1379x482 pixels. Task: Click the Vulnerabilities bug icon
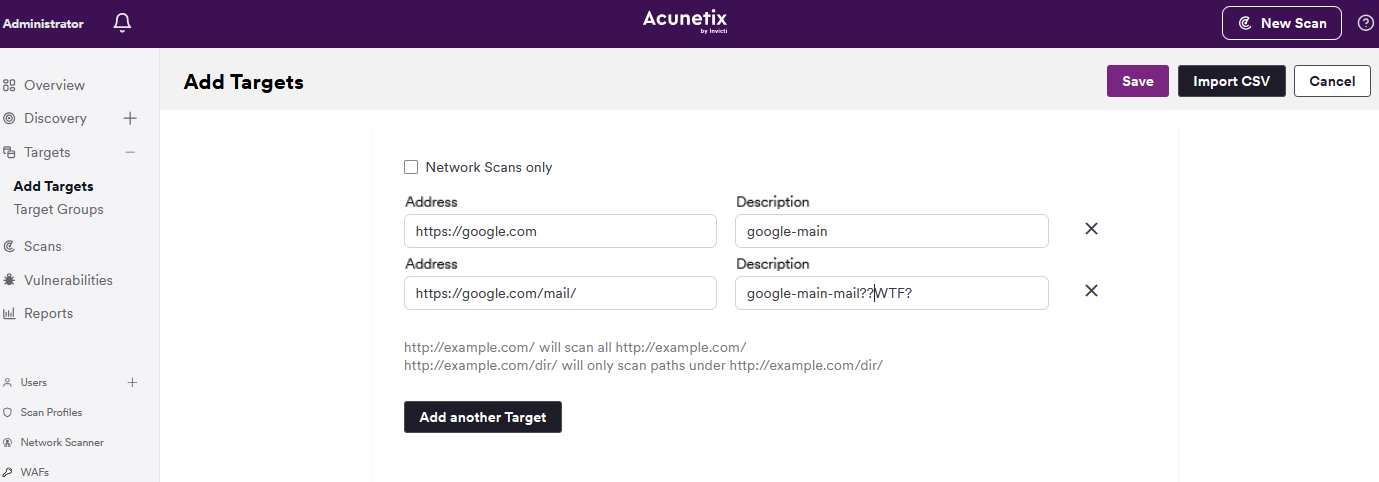pyautogui.click(x=9, y=280)
